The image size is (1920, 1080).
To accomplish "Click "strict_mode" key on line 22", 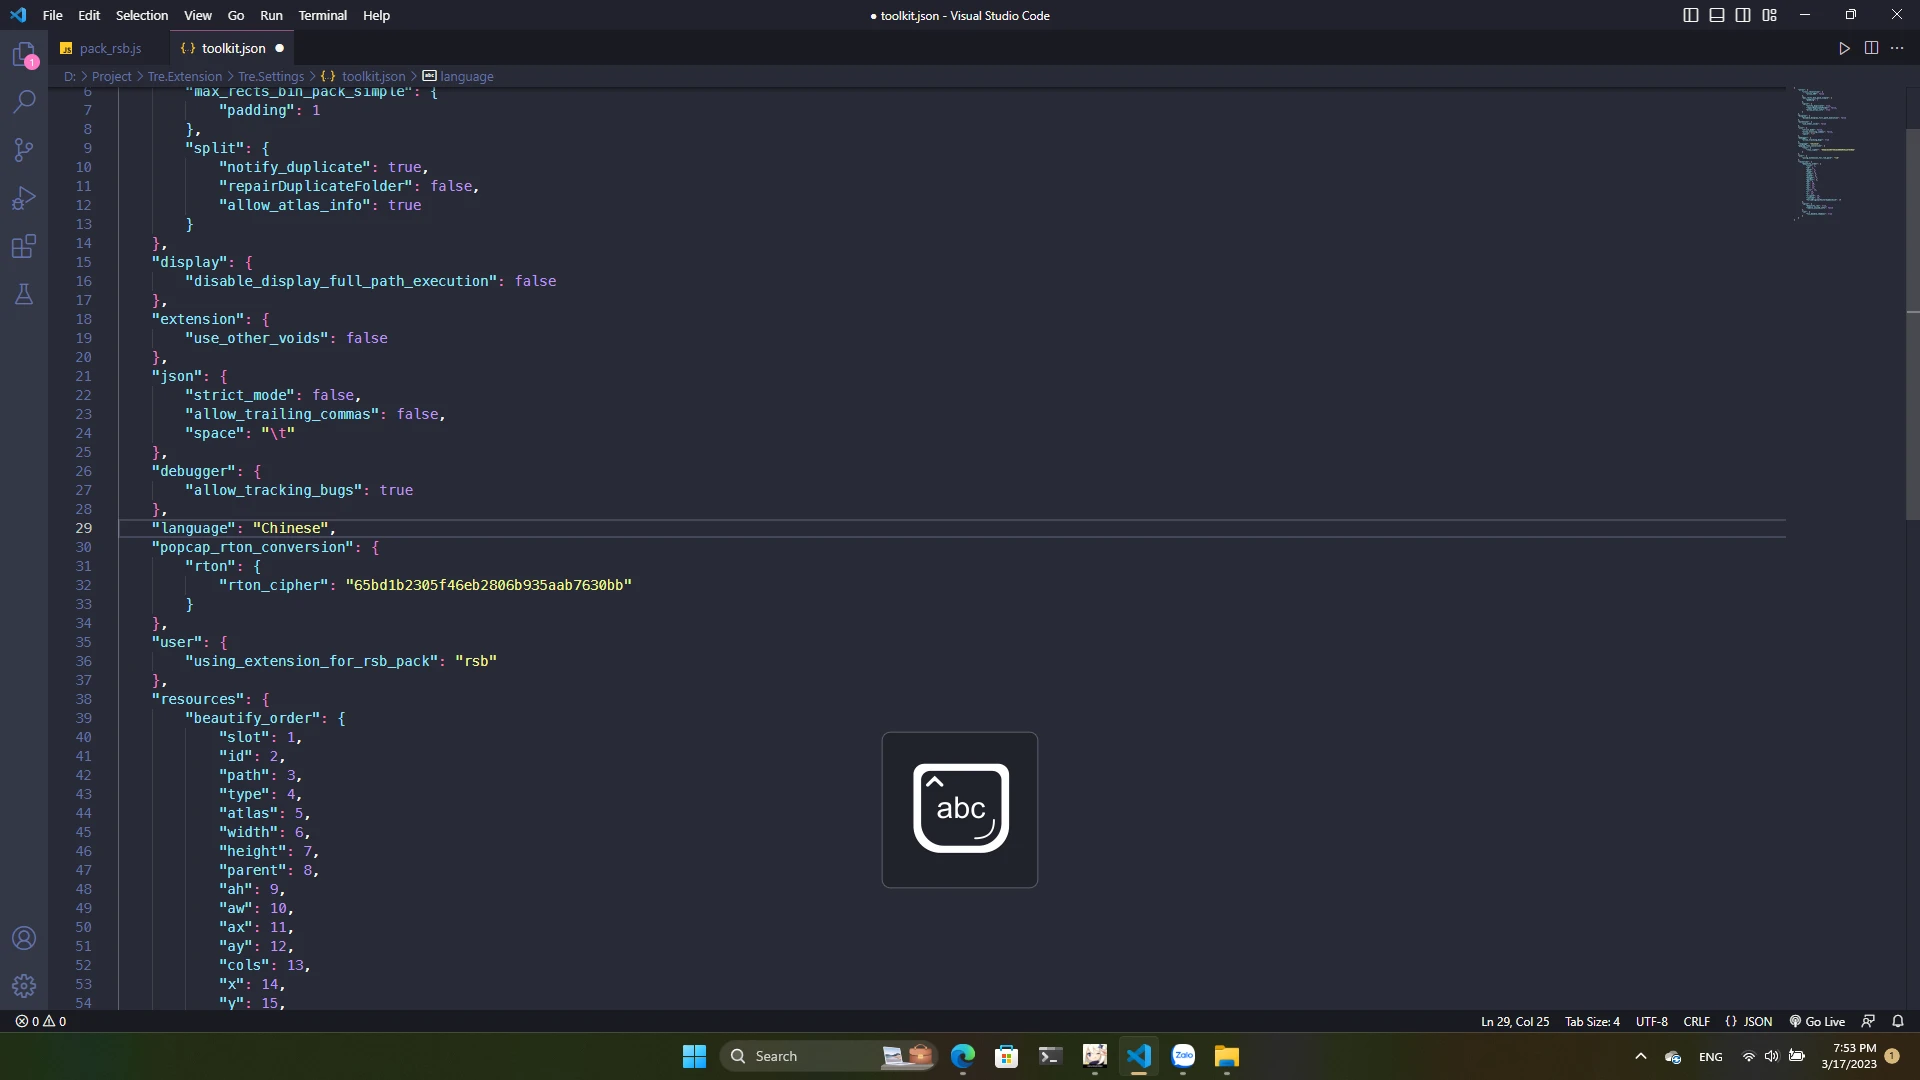I will tap(240, 395).
